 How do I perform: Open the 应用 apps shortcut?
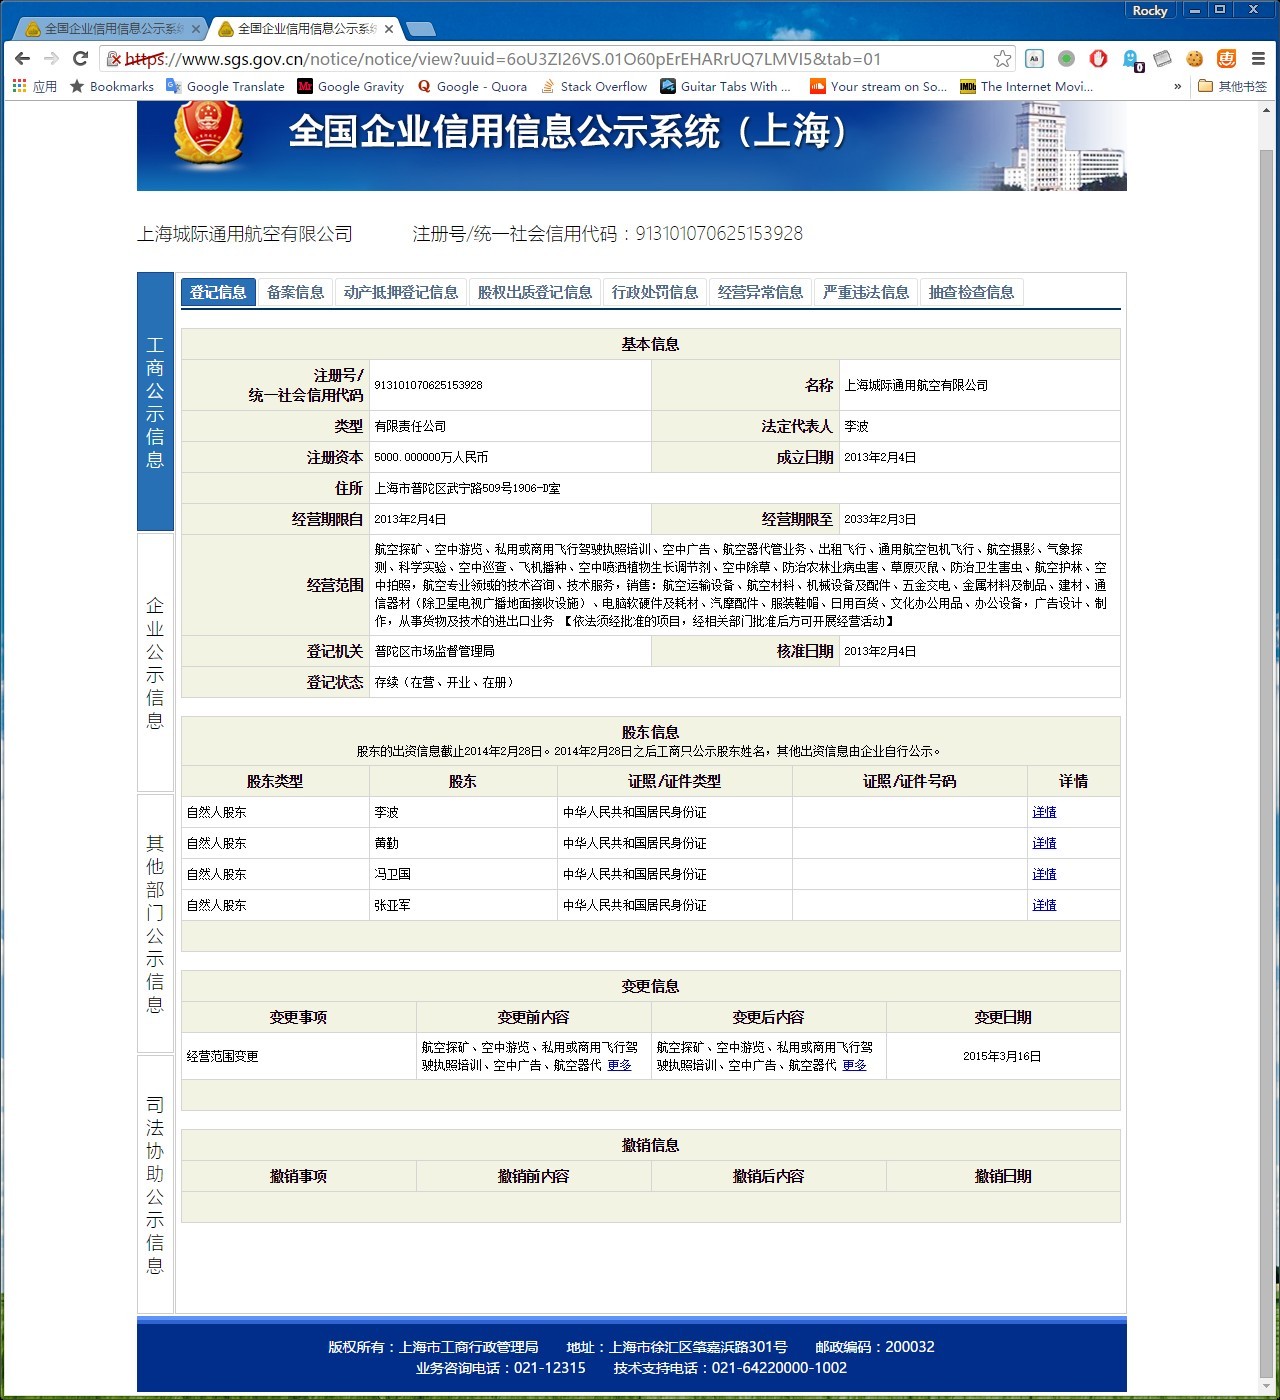35,87
